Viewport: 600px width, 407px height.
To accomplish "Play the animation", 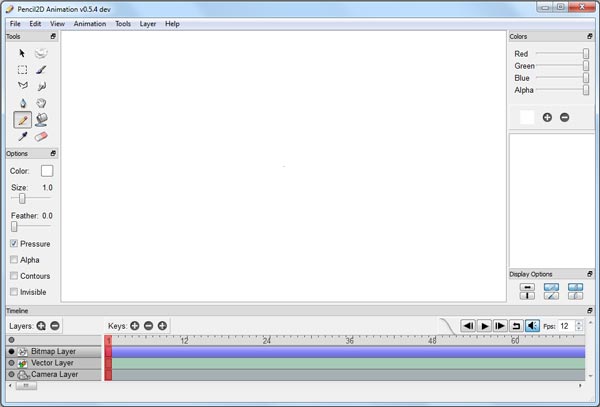I will [484, 326].
